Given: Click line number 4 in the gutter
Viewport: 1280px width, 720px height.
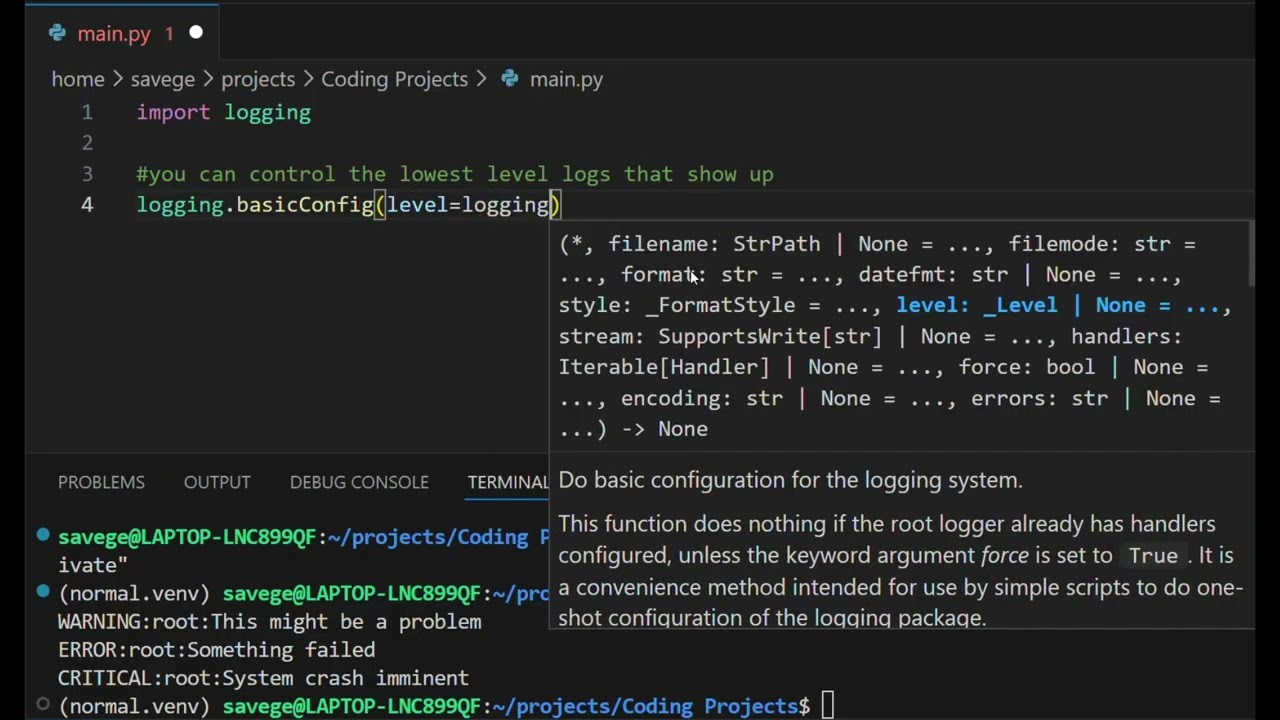Looking at the screenshot, I should pos(87,205).
